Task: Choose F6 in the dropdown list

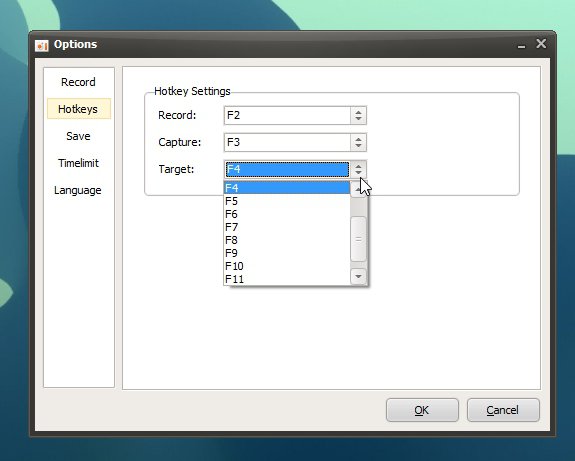Action: [287, 214]
